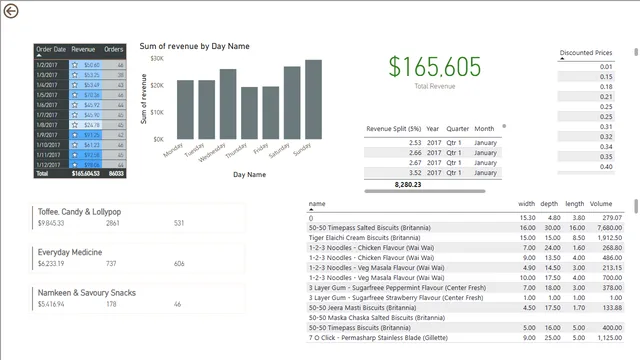Click the 0.01 discounted price value

click(606, 67)
